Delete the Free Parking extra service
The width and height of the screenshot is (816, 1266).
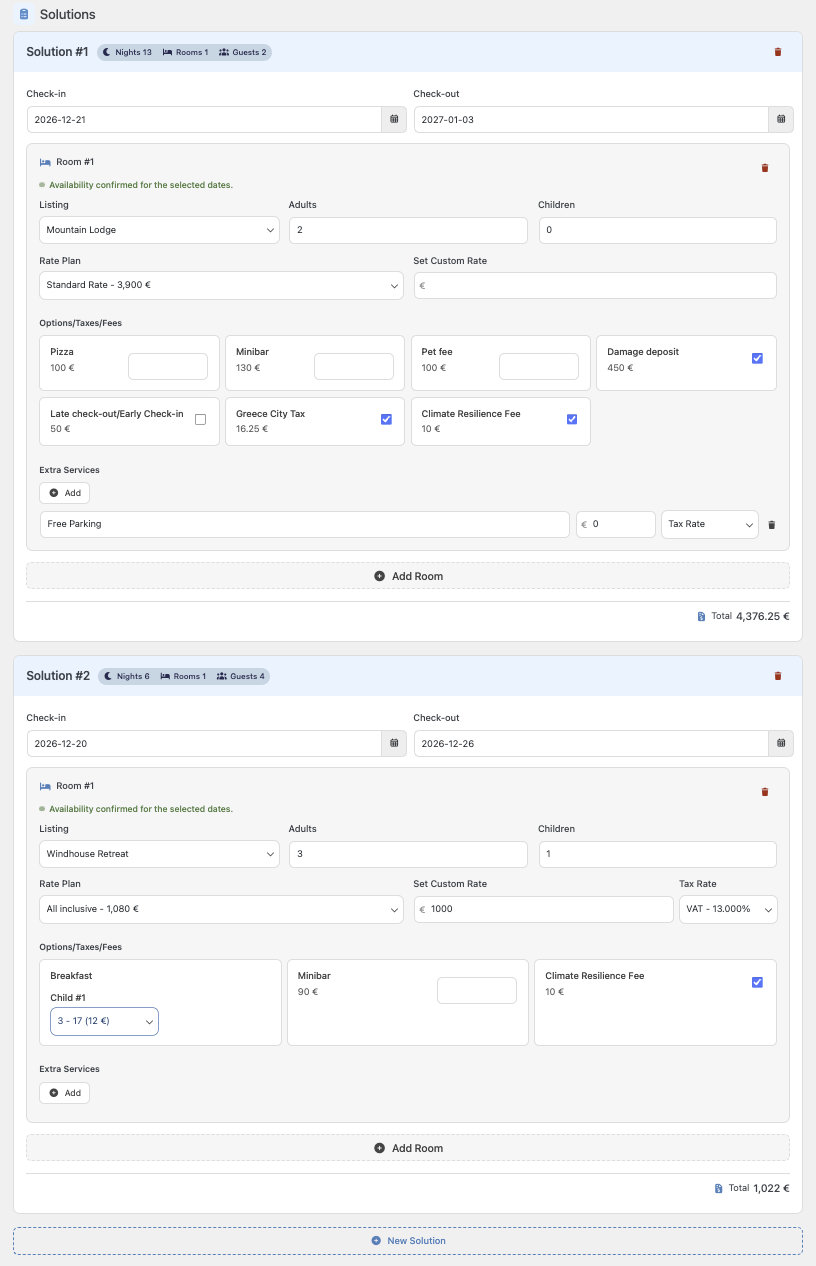click(x=771, y=524)
